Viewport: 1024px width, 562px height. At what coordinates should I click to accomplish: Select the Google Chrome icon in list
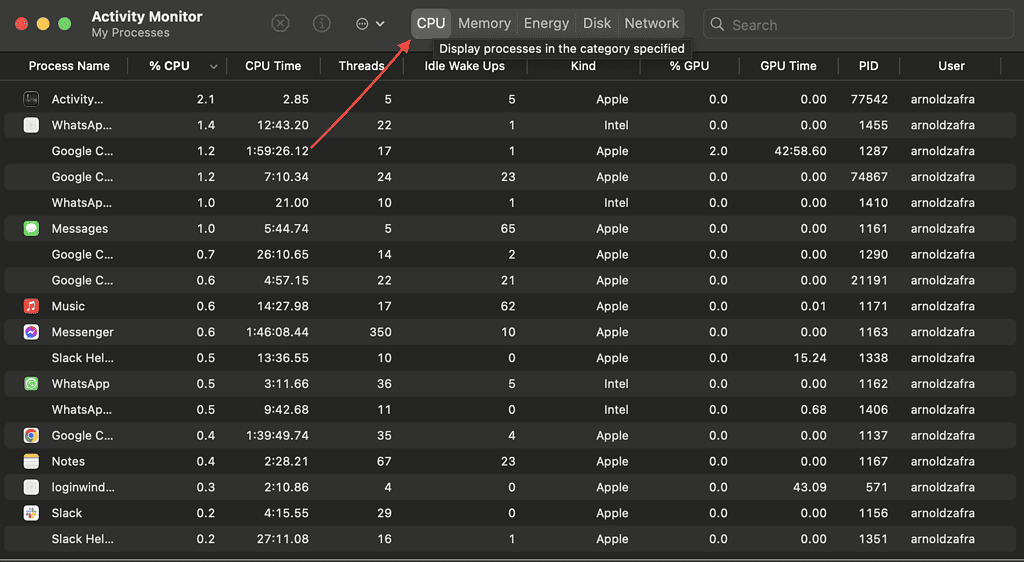point(31,435)
